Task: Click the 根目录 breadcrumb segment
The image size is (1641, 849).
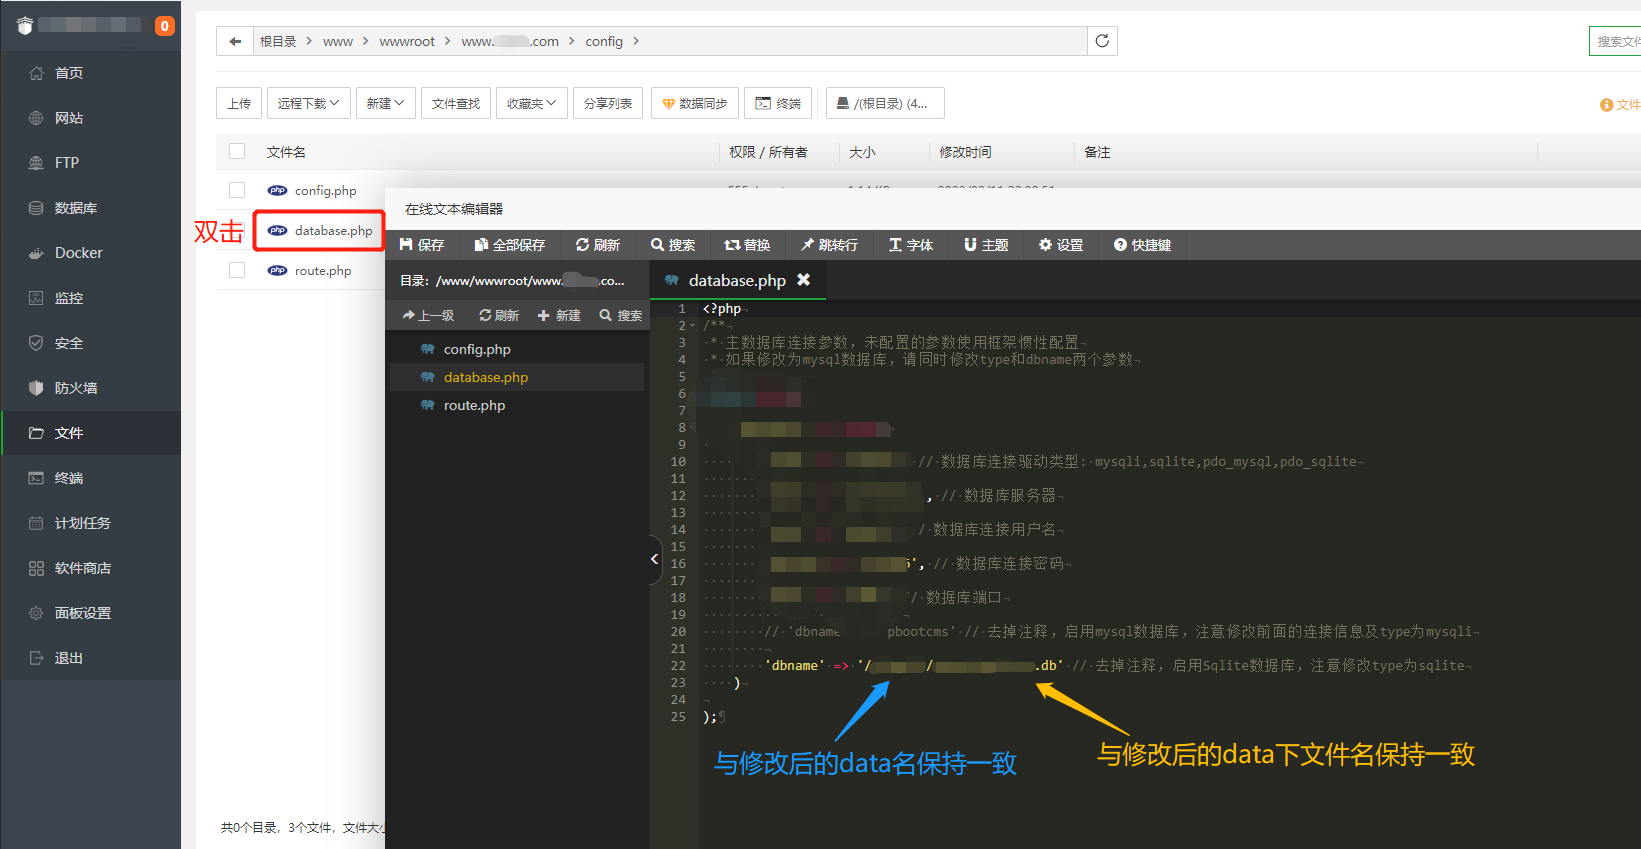Action: pos(278,41)
